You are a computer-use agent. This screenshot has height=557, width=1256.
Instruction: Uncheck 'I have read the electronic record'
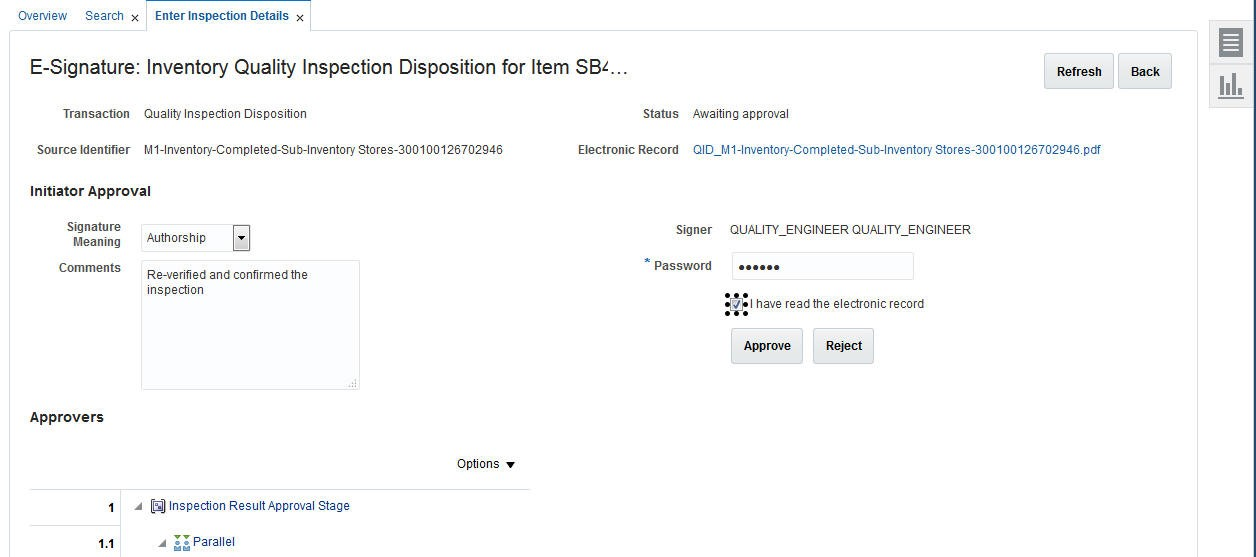point(736,304)
